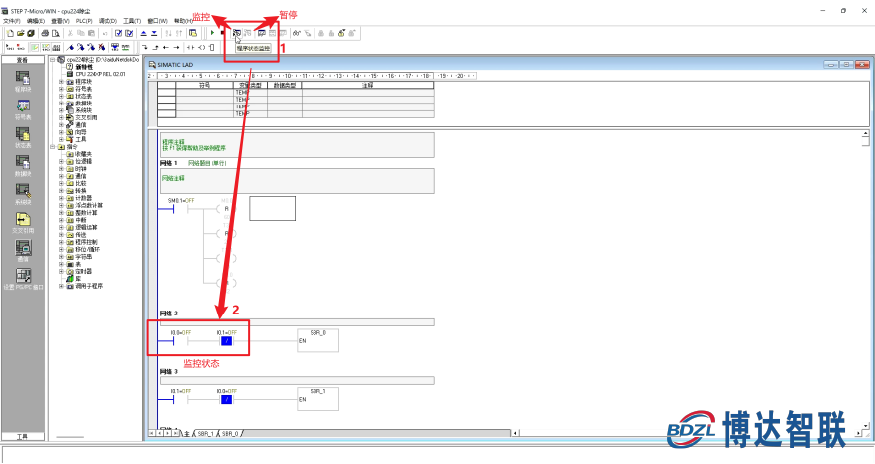Open the 工具(T) menu
This screenshot has width=875, height=464.
(x=132, y=21)
